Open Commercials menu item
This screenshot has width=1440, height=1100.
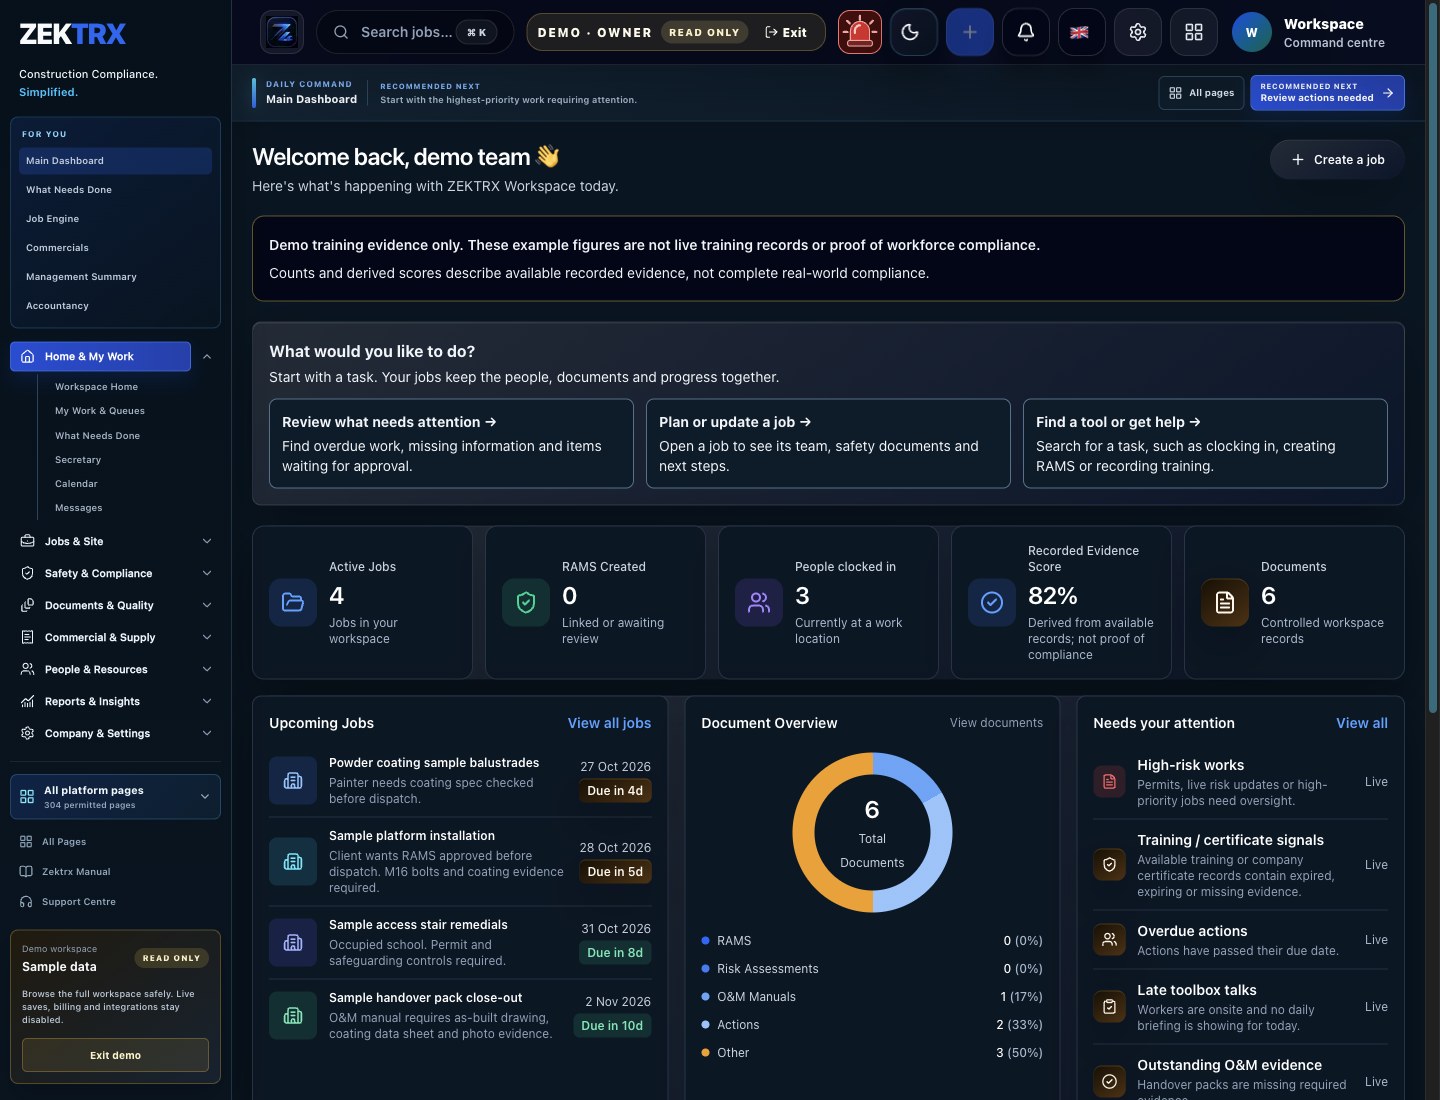tap(115, 247)
